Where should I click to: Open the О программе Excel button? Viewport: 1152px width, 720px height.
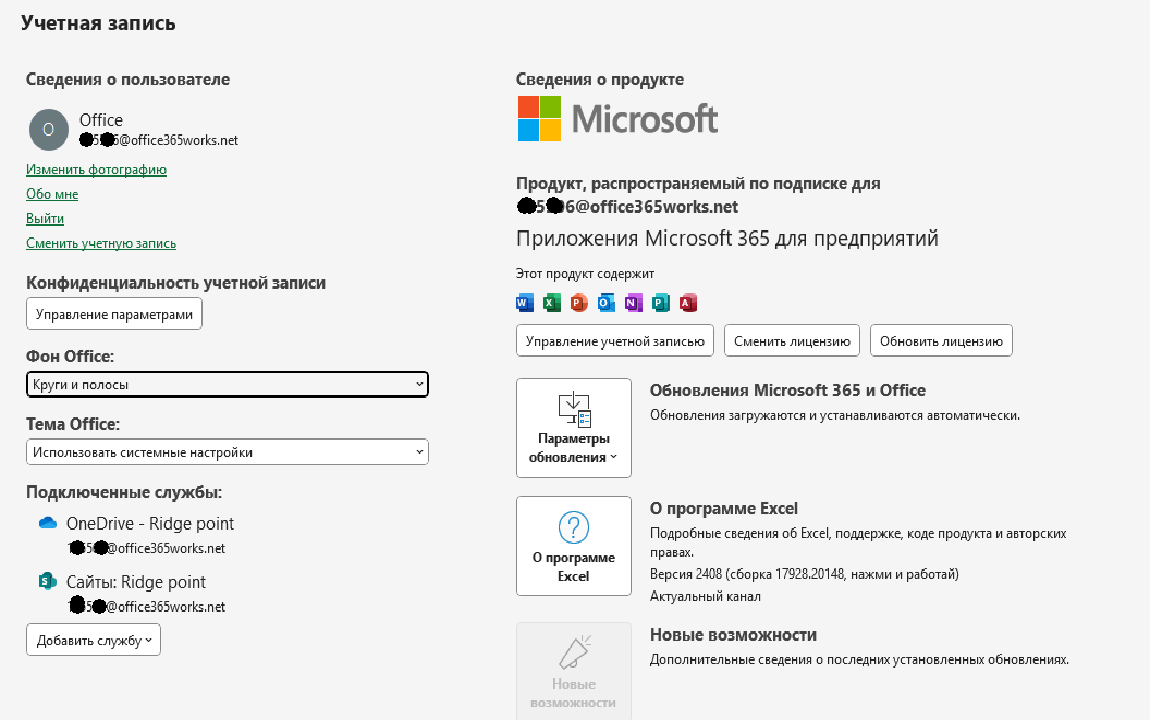pyautogui.click(x=574, y=546)
